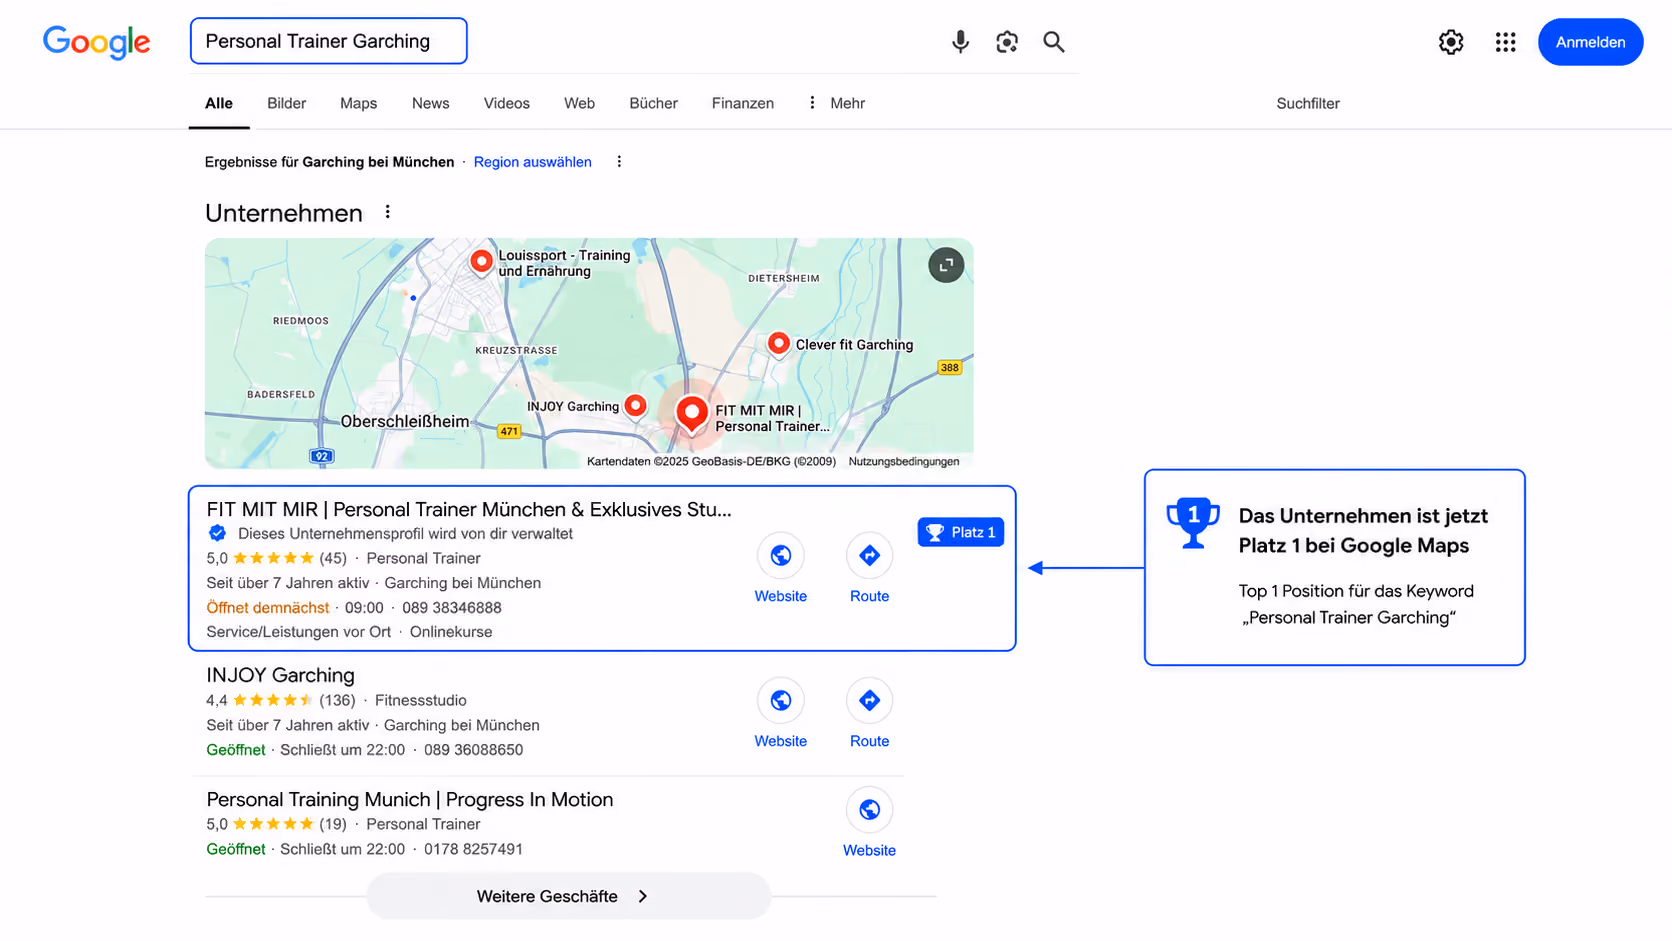Click the phone number 0178 8257491
Screen dimensions: 1672x941
[x=473, y=849]
